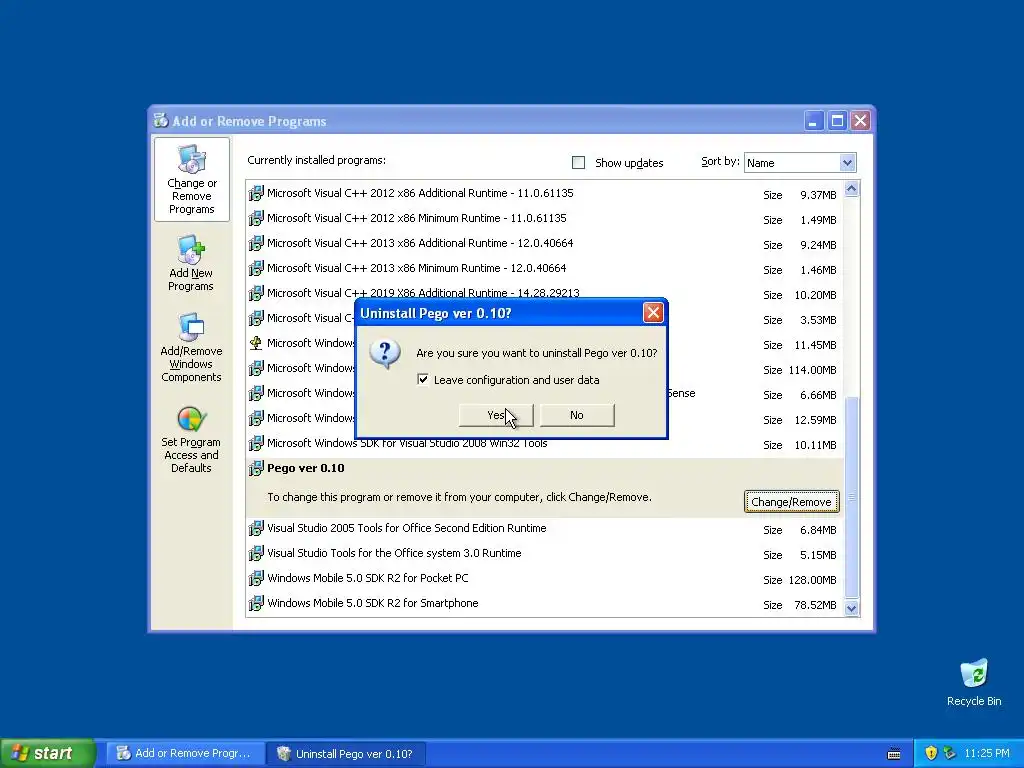Click the 128.00MB size value
The image size is (1024, 768).
pyautogui.click(x=812, y=580)
